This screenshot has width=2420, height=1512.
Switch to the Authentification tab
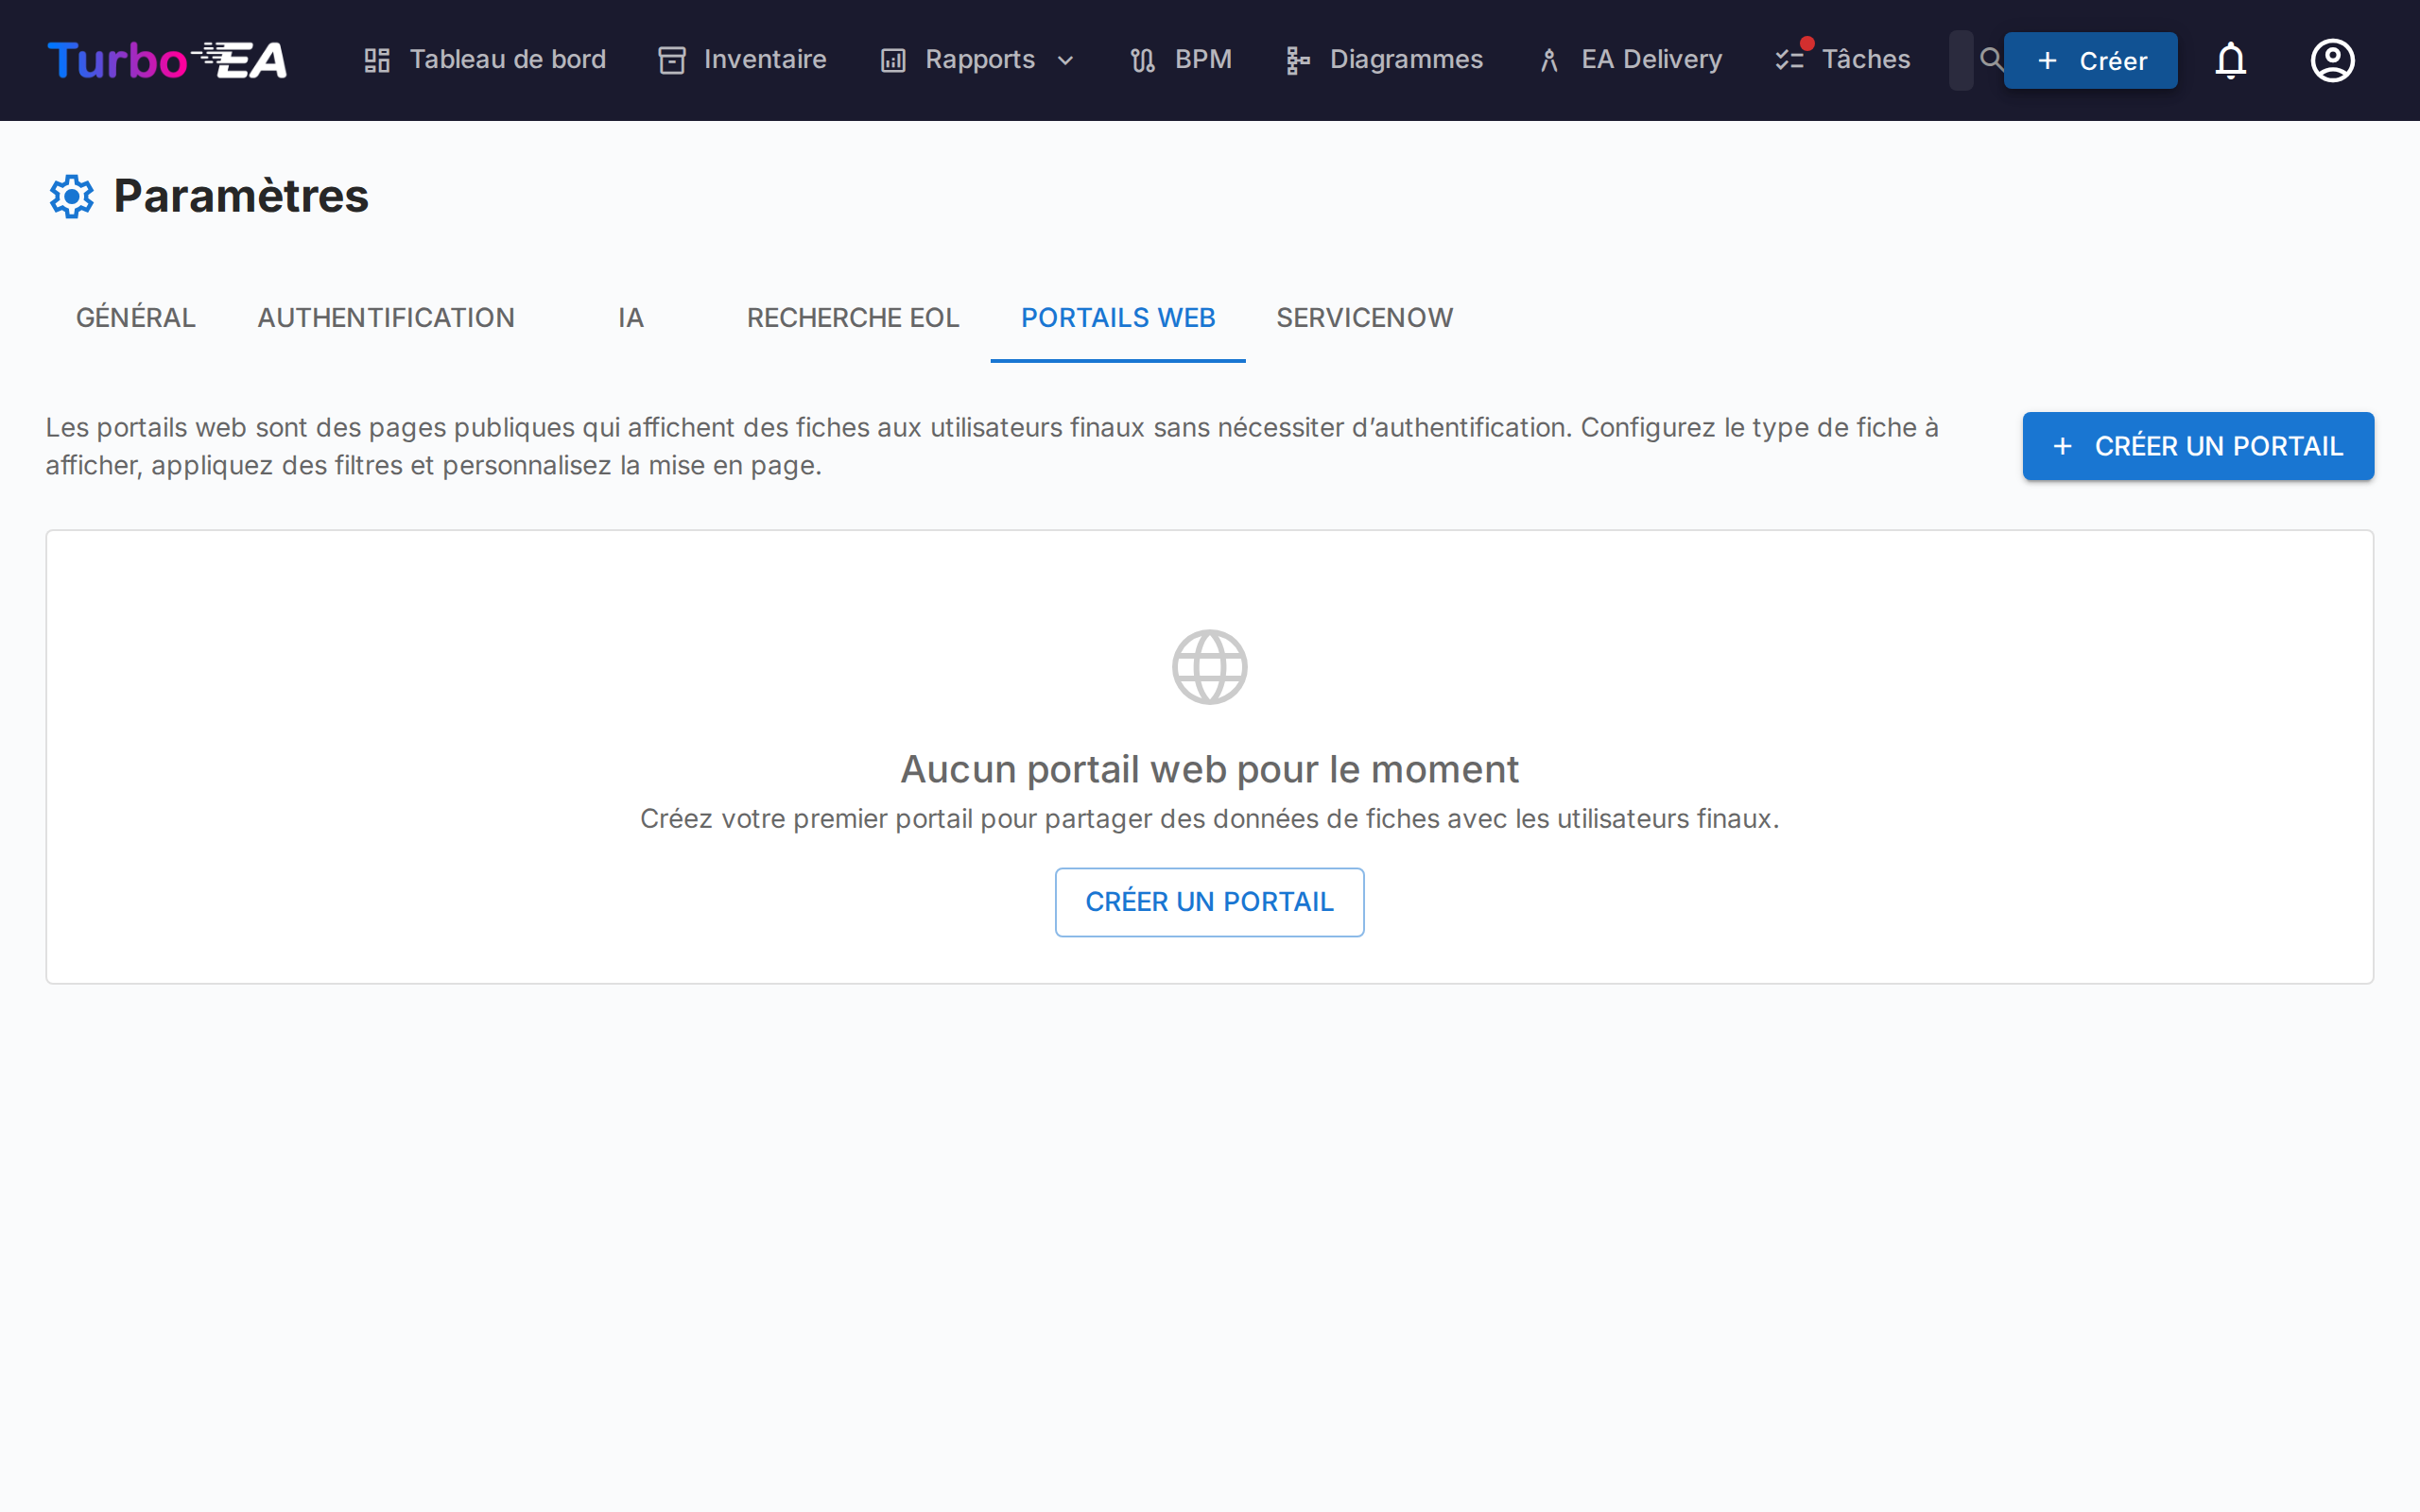click(386, 317)
